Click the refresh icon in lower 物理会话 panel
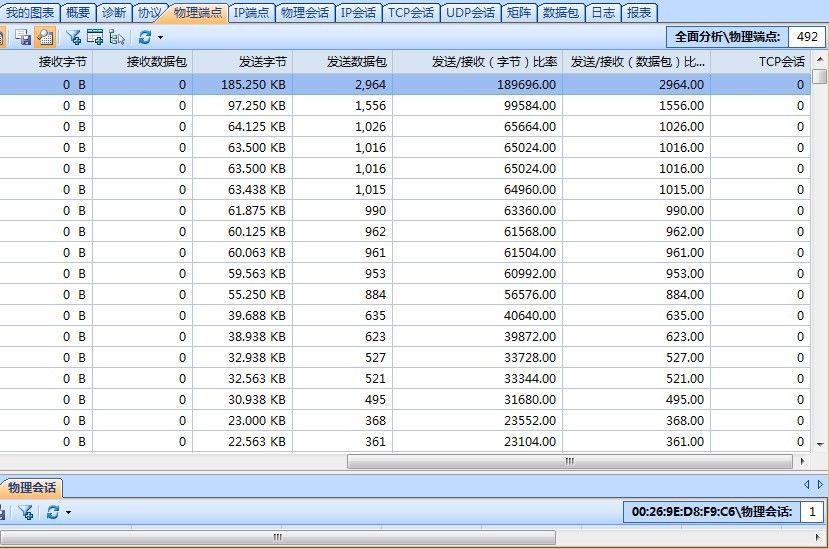Viewport: 829px width, 549px height. pos(52,512)
